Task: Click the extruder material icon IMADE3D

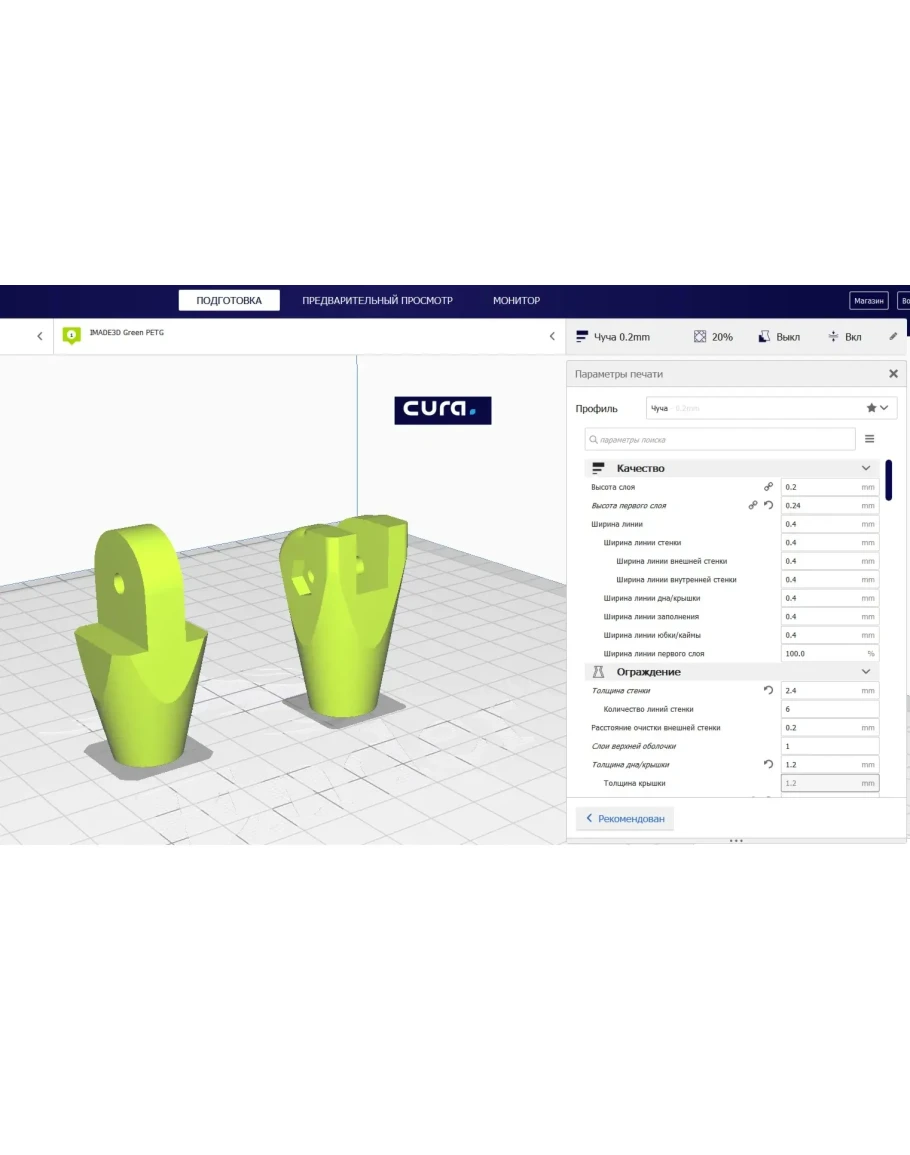Action: tap(71, 335)
